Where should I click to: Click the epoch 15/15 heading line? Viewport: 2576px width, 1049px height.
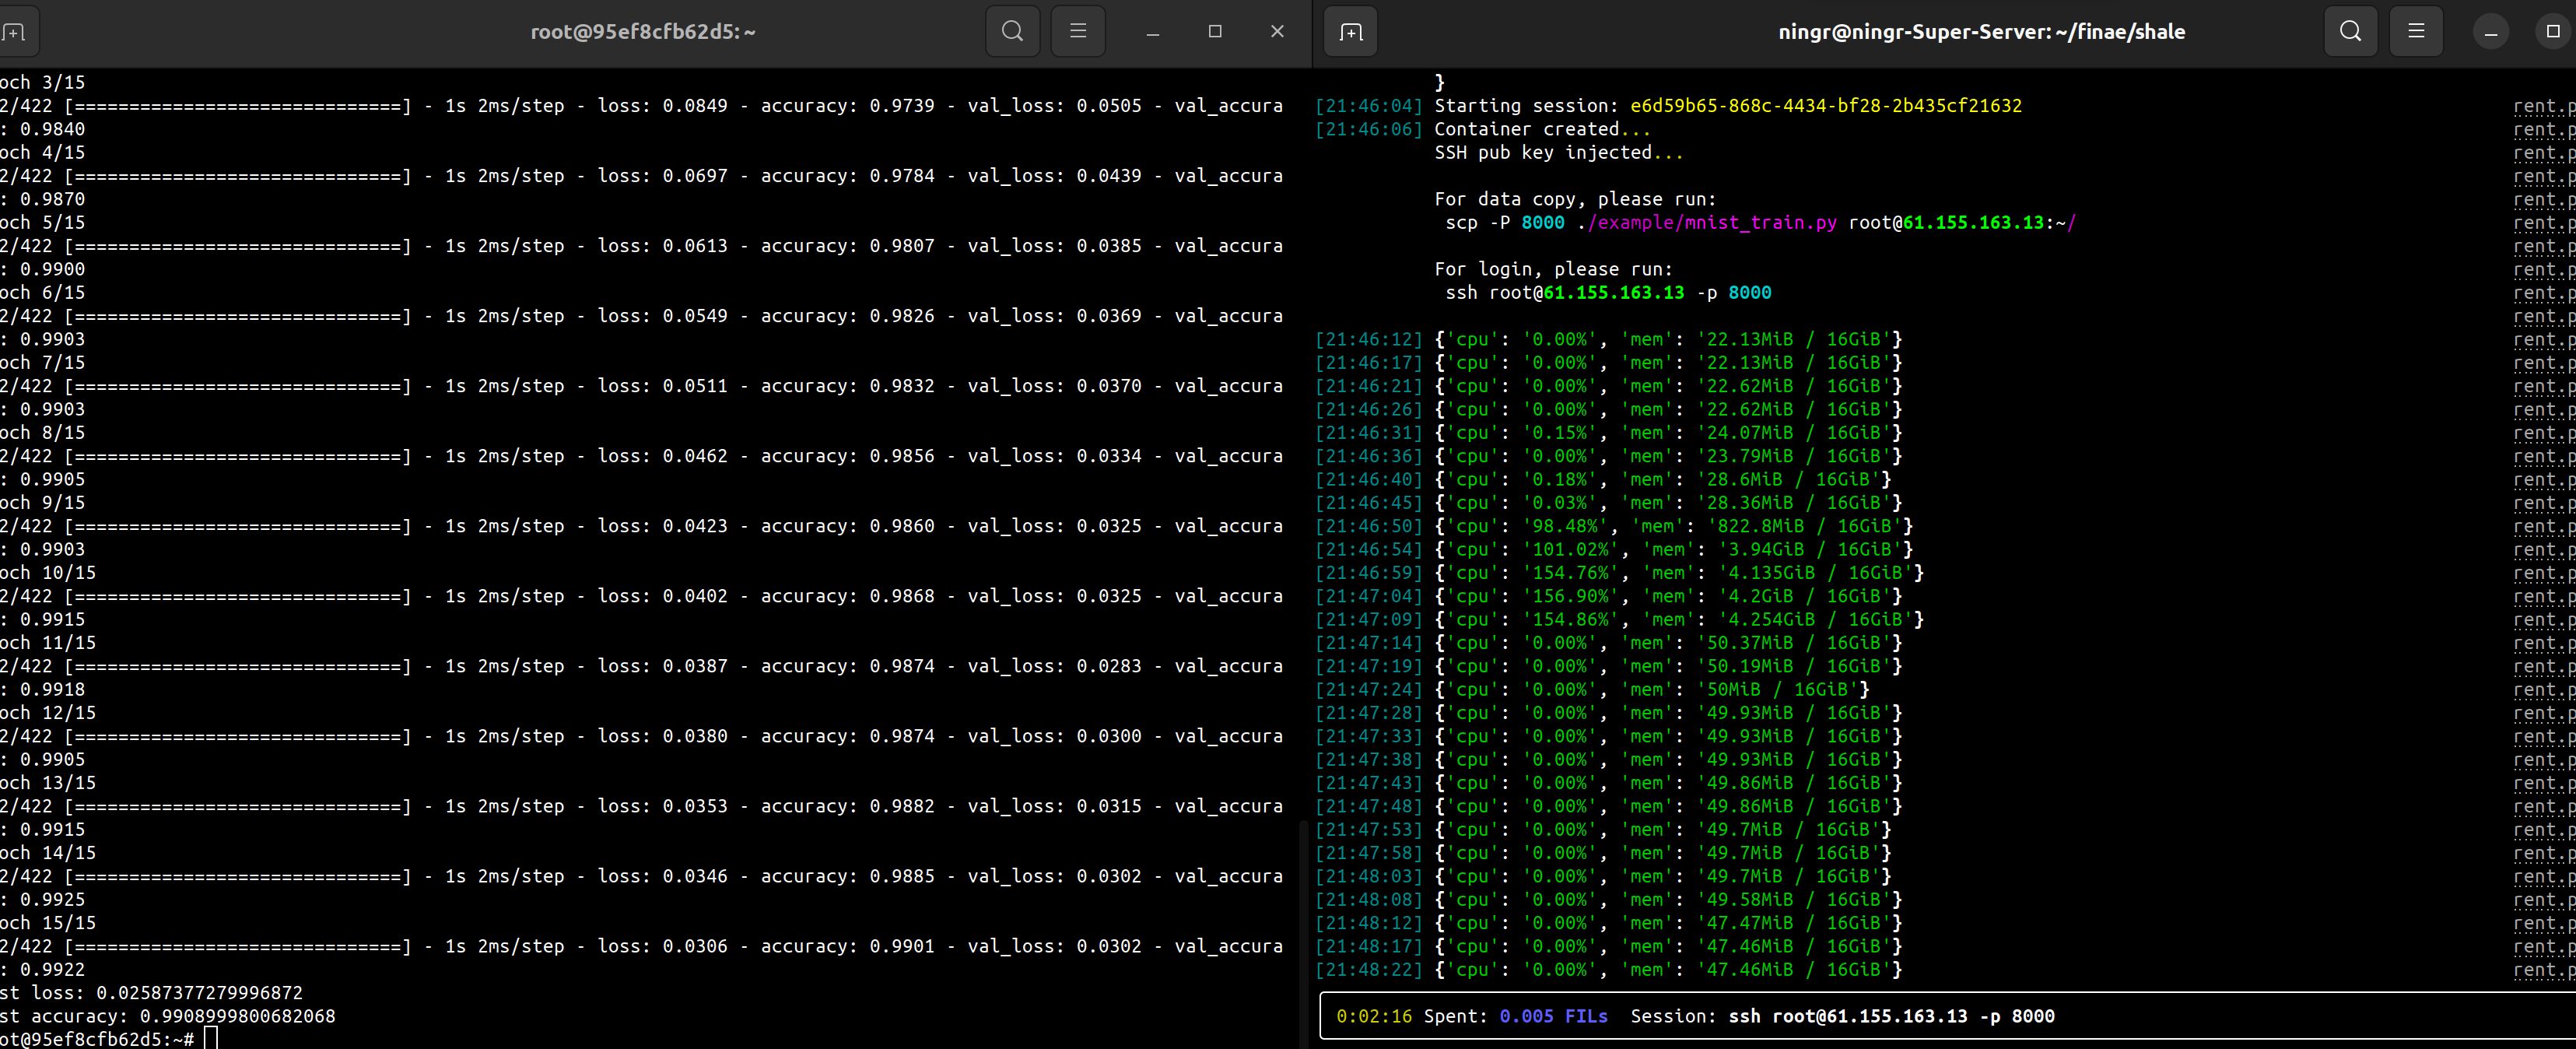(48, 923)
